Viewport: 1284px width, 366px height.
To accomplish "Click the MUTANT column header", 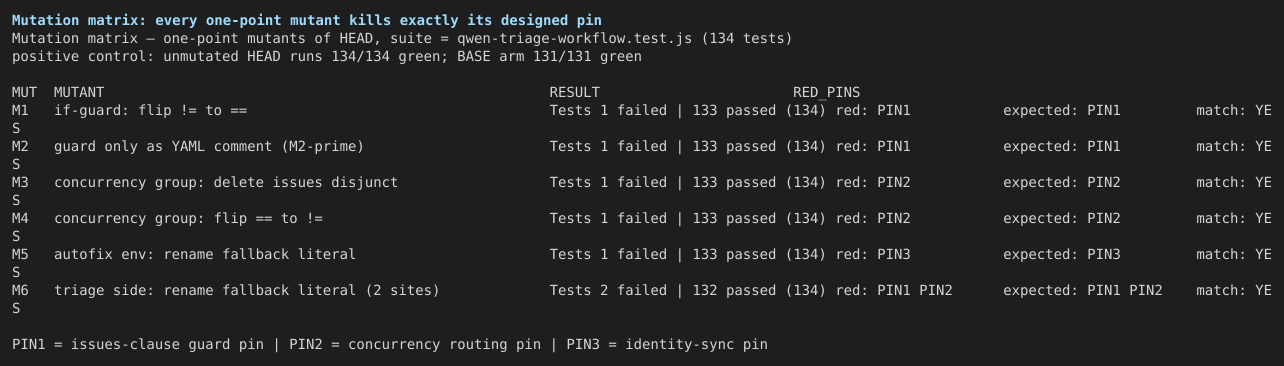I will coord(79,92).
